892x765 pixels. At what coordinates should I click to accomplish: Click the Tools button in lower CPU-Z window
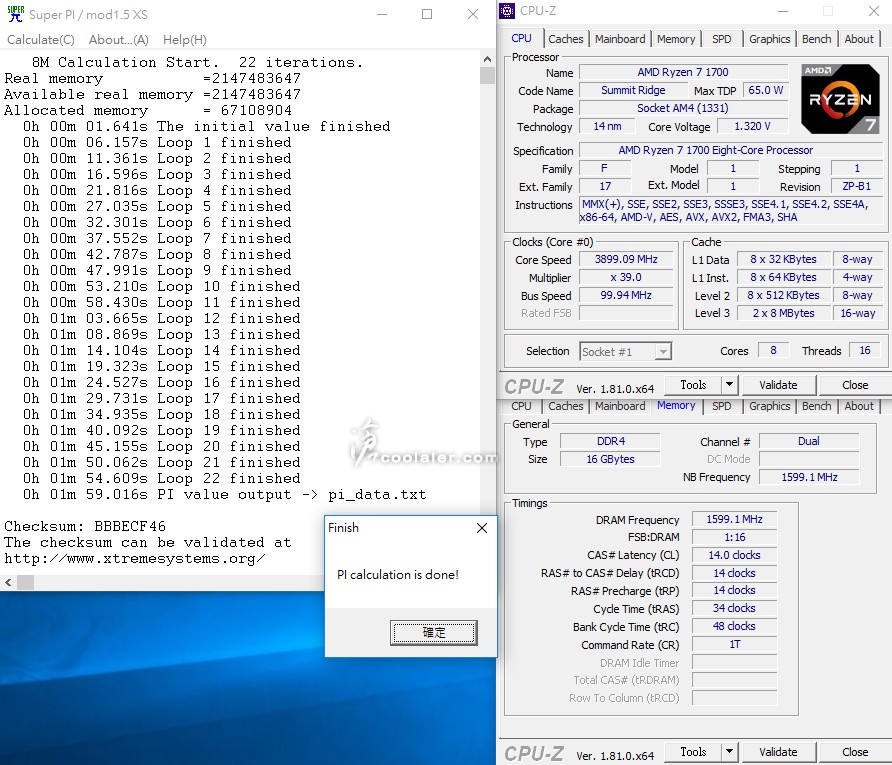(x=693, y=752)
